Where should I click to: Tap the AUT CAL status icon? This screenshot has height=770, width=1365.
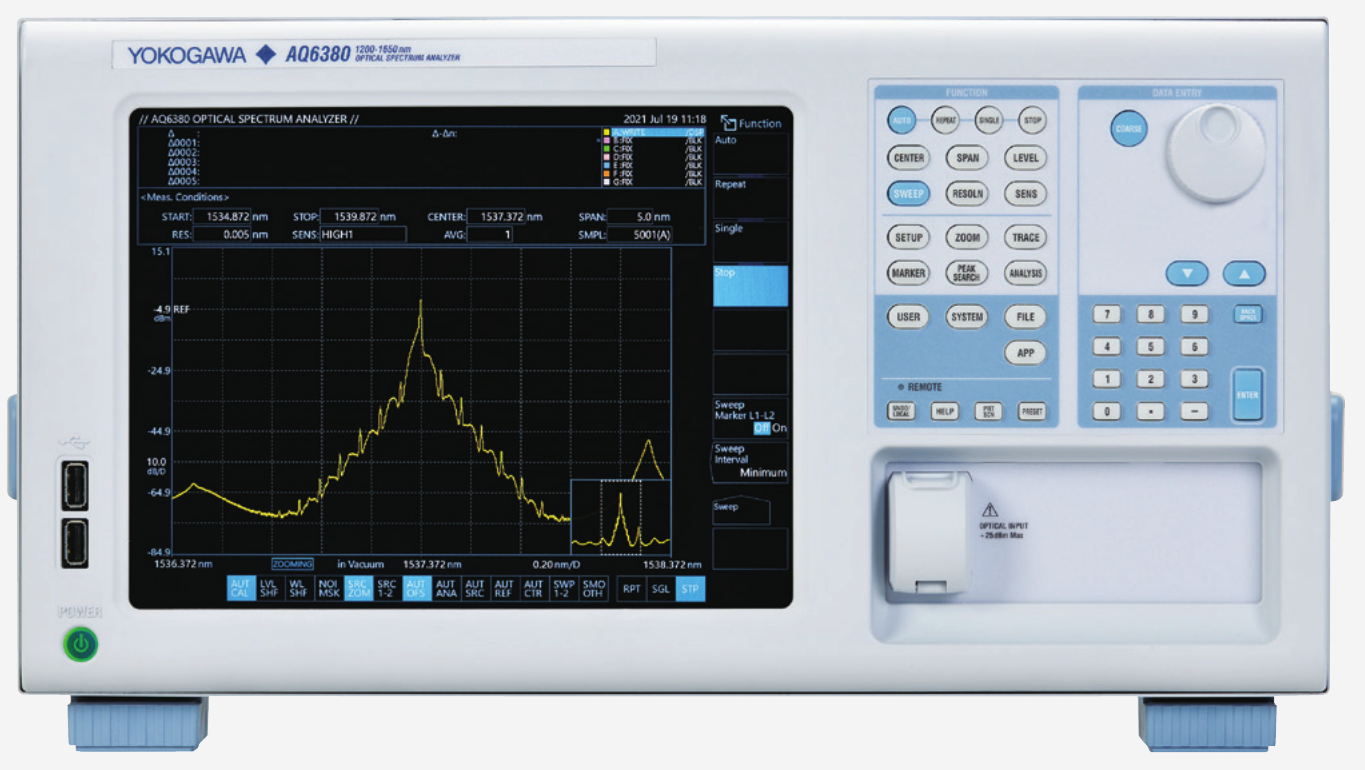point(241,589)
